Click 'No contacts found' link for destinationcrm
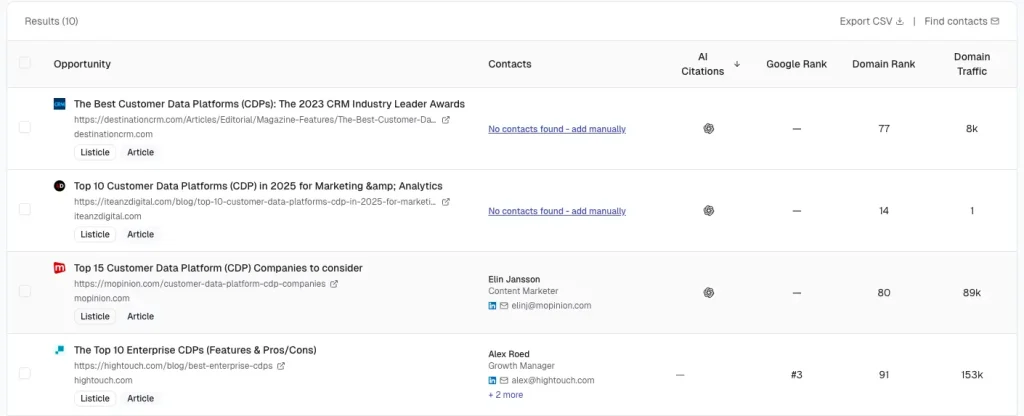 click(x=557, y=129)
